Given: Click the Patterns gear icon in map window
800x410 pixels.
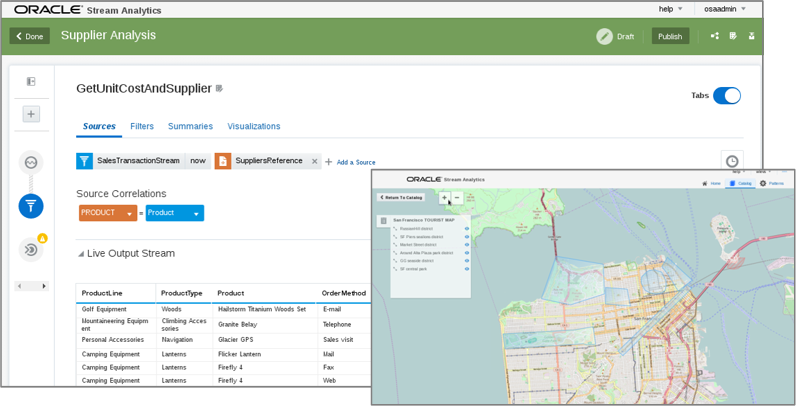Looking at the screenshot, I should click(763, 184).
